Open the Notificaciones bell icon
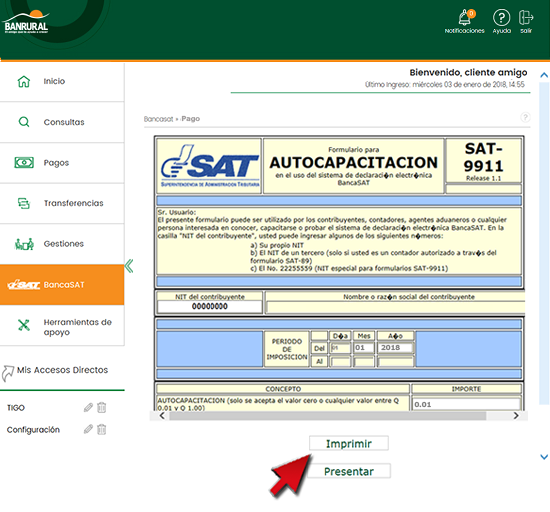The image size is (550, 512). [465, 18]
